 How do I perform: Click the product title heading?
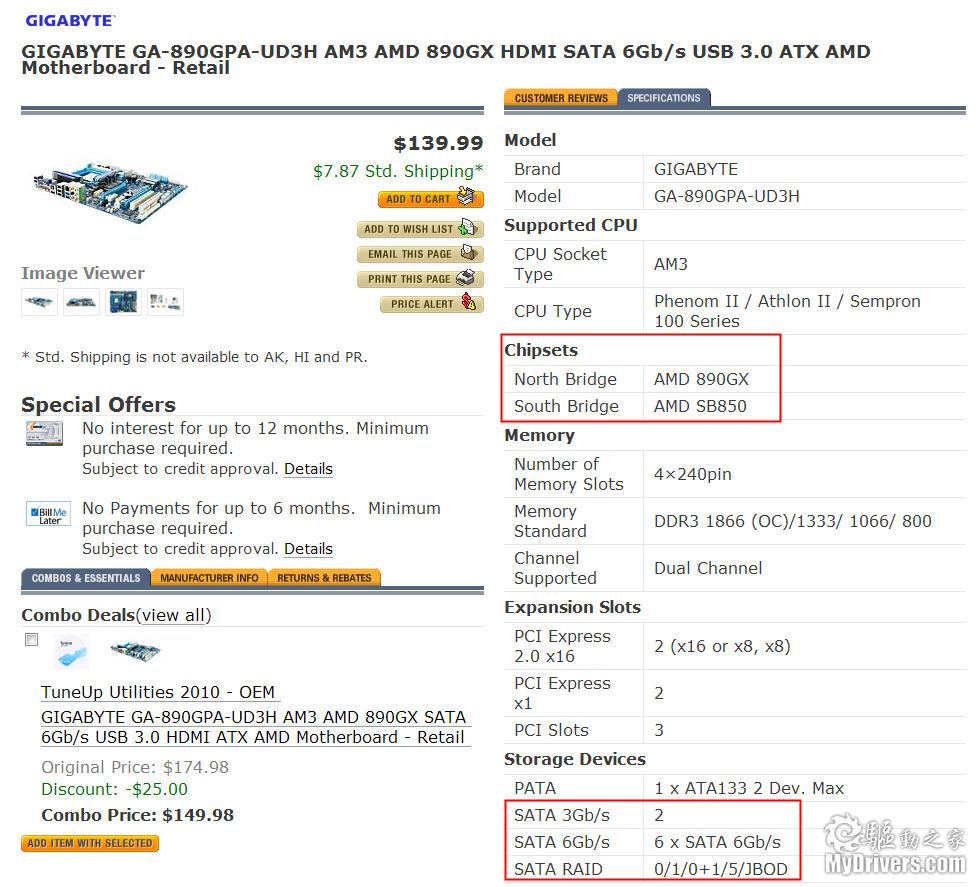point(446,59)
